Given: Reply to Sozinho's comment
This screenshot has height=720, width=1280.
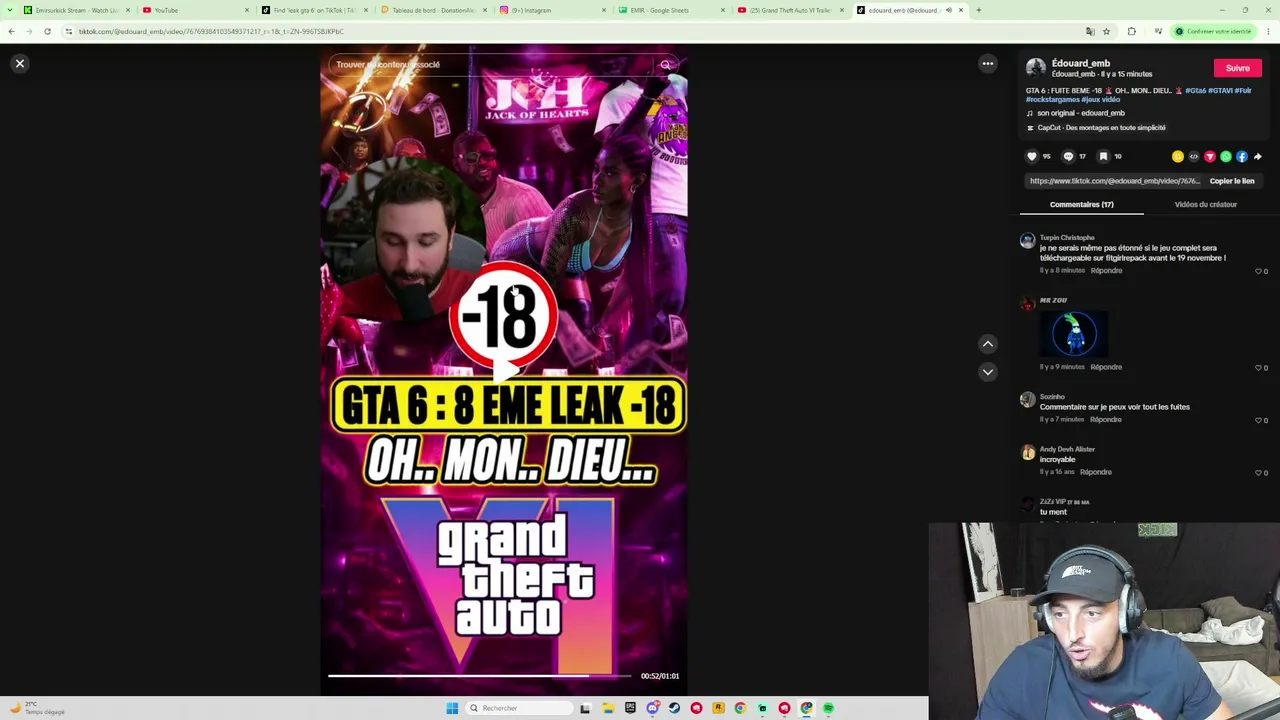Looking at the screenshot, I should click(x=1105, y=420).
